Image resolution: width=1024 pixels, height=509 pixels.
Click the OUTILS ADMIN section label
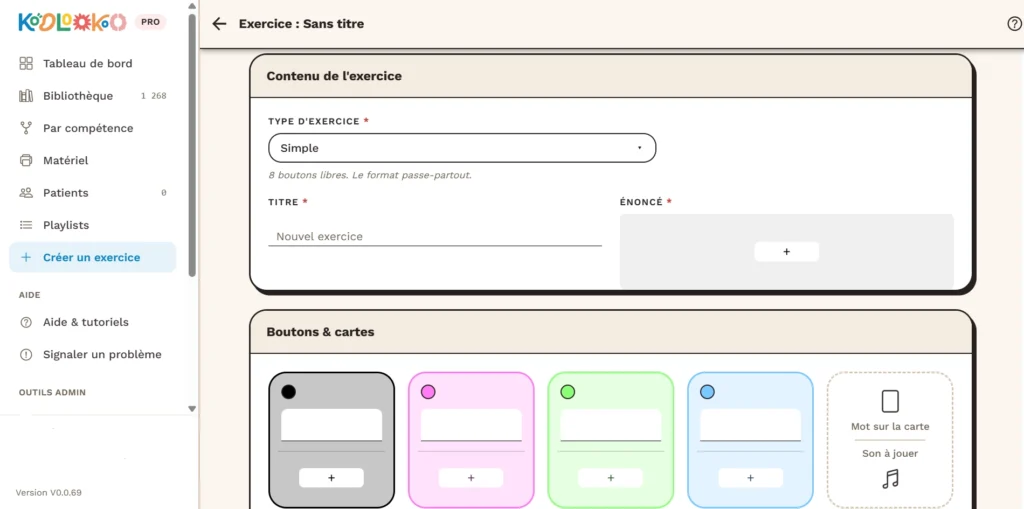pos(52,393)
